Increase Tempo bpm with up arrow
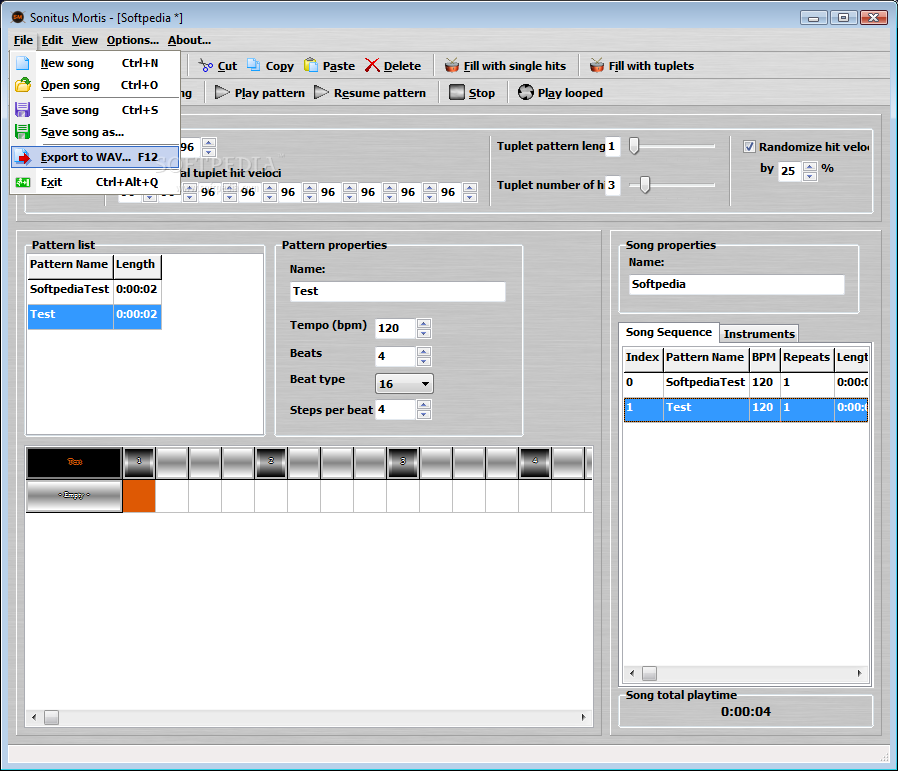The image size is (898, 771). point(424,324)
